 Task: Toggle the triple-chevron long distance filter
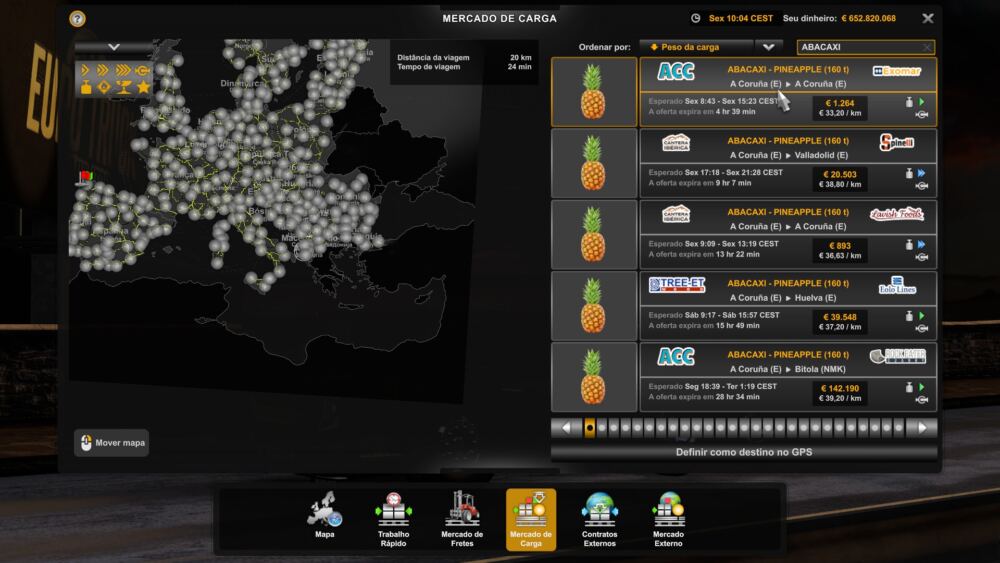[x=123, y=71]
